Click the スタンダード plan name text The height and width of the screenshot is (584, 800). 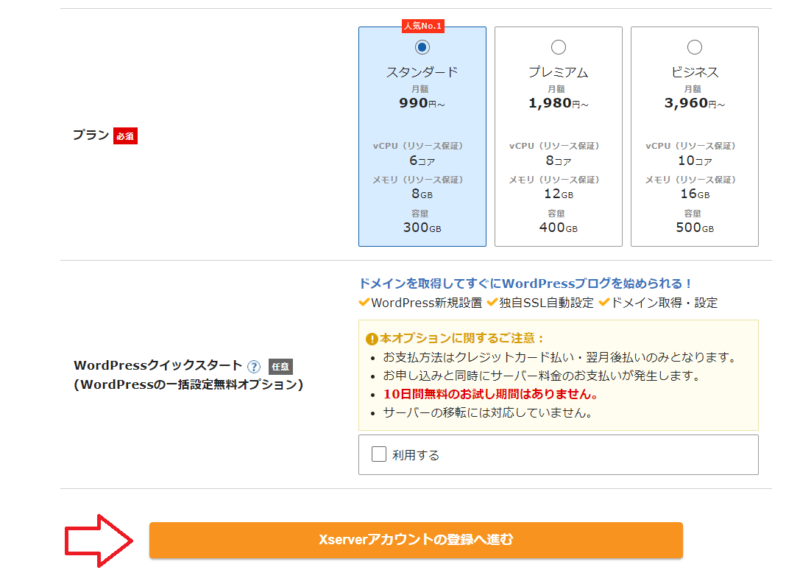[x=422, y=72]
